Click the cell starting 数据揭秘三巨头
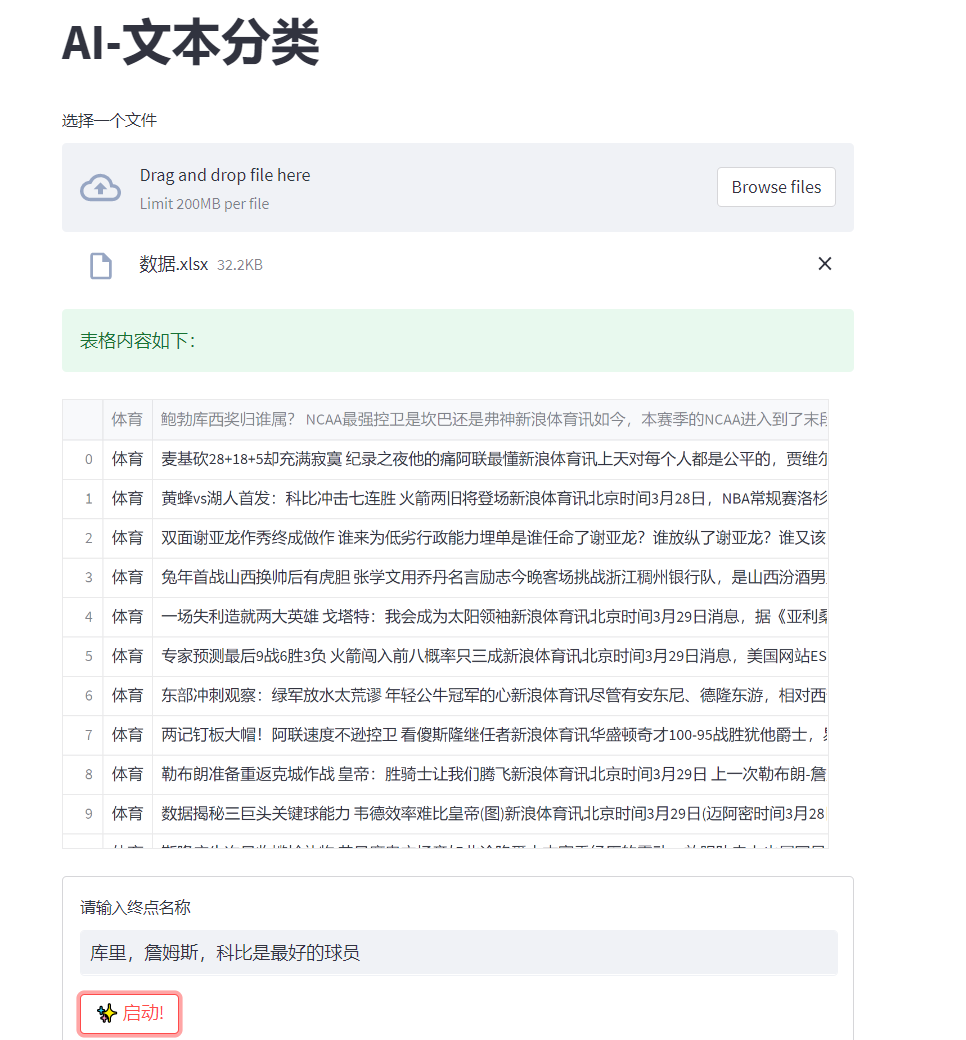966x1040 pixels. pyautogui.click(x=490, y=814)
